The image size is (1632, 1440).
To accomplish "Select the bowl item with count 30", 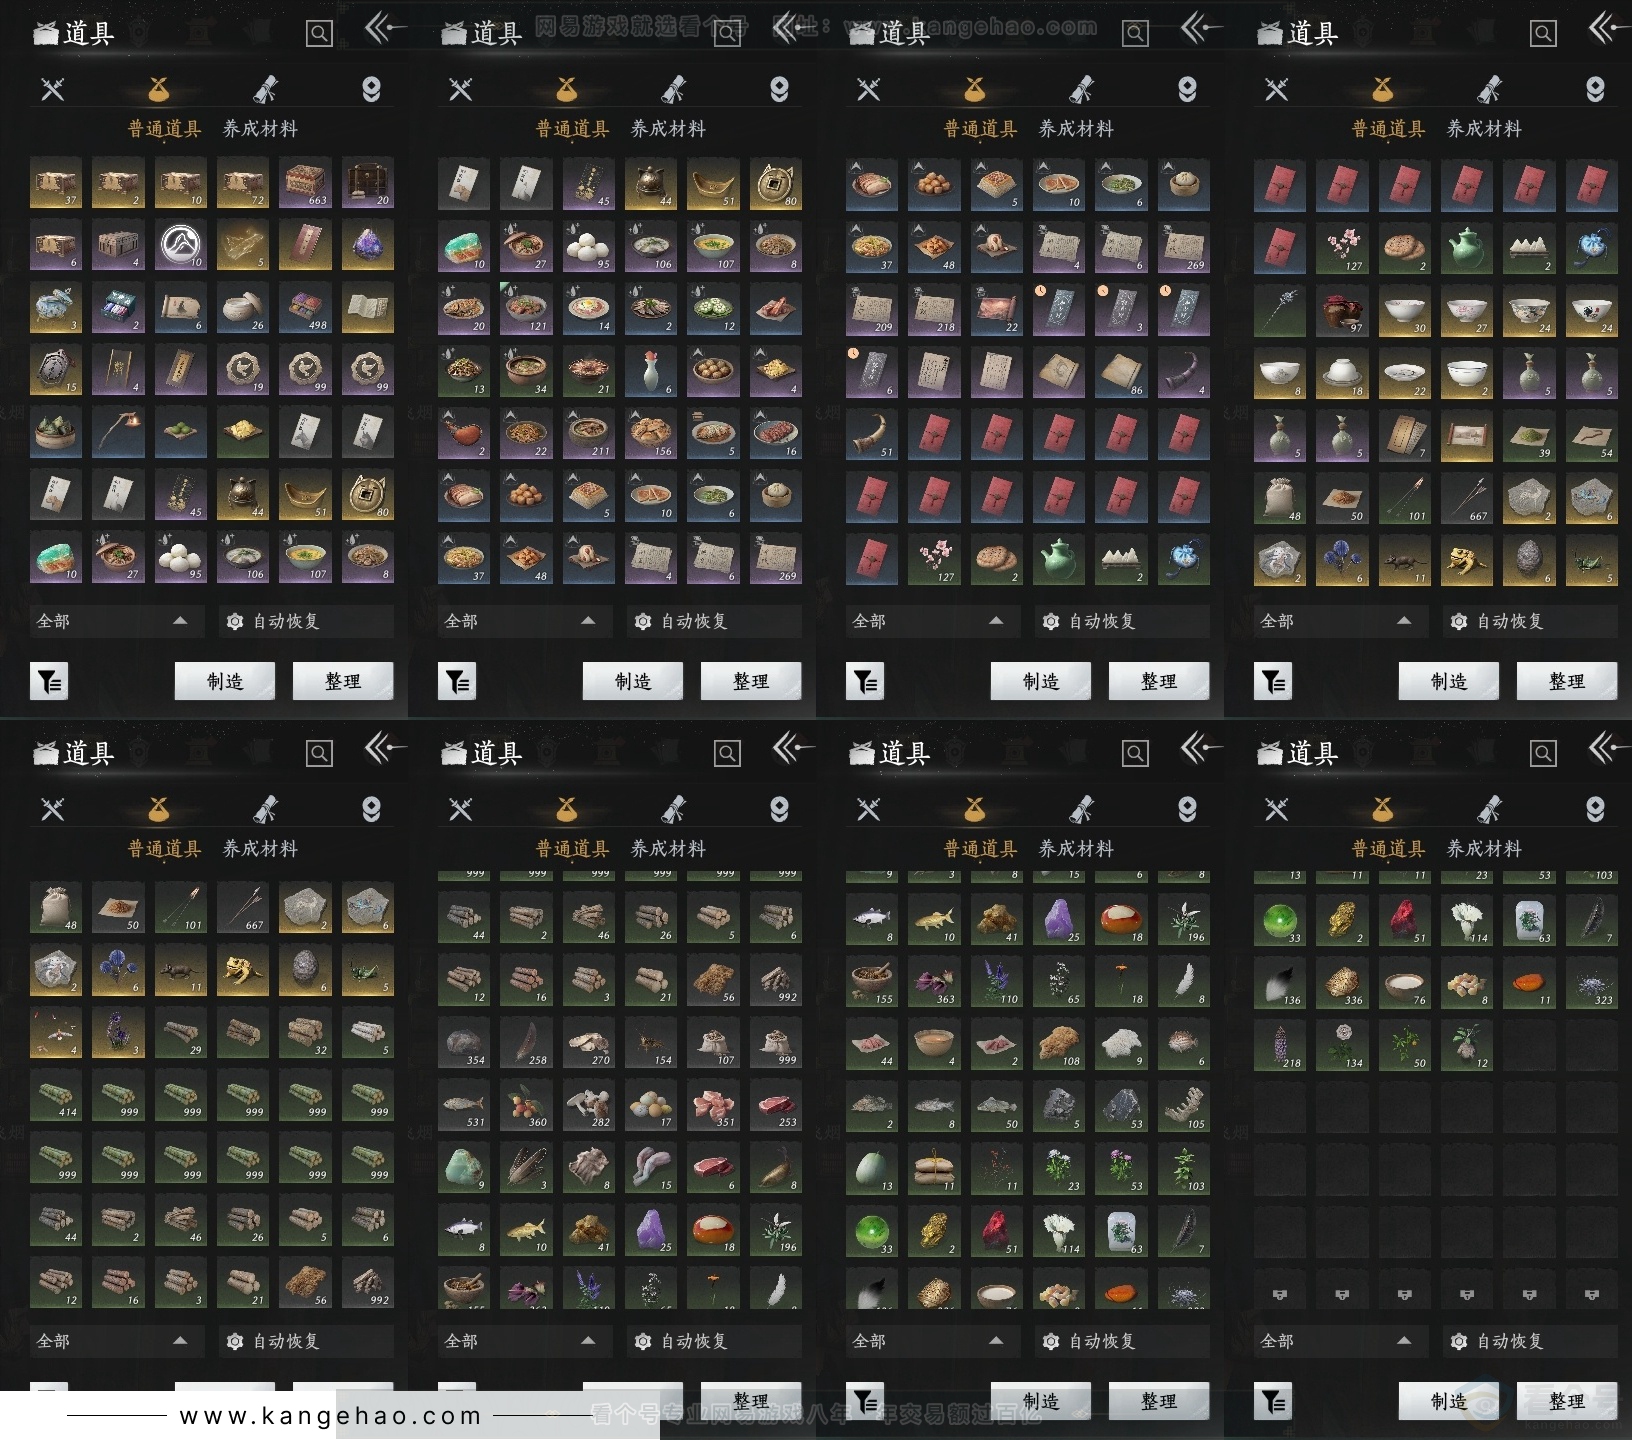I will (1405, 309).
